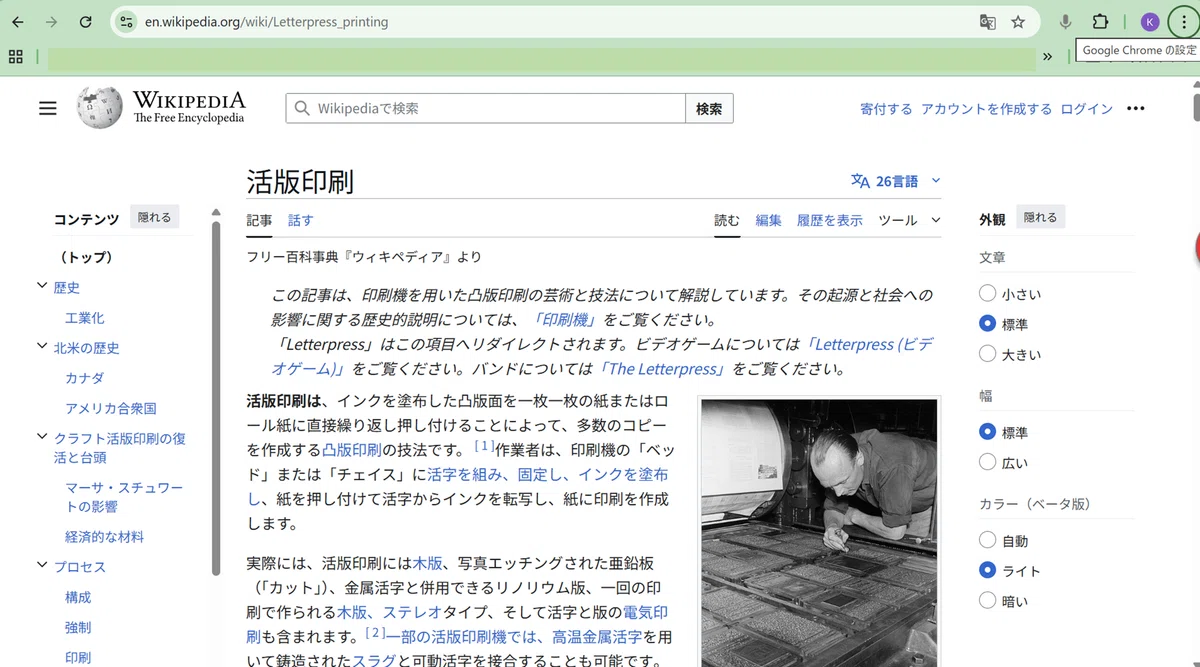
Task: Open the Chrome profile avatar K
Action: tap(1150, 22)
